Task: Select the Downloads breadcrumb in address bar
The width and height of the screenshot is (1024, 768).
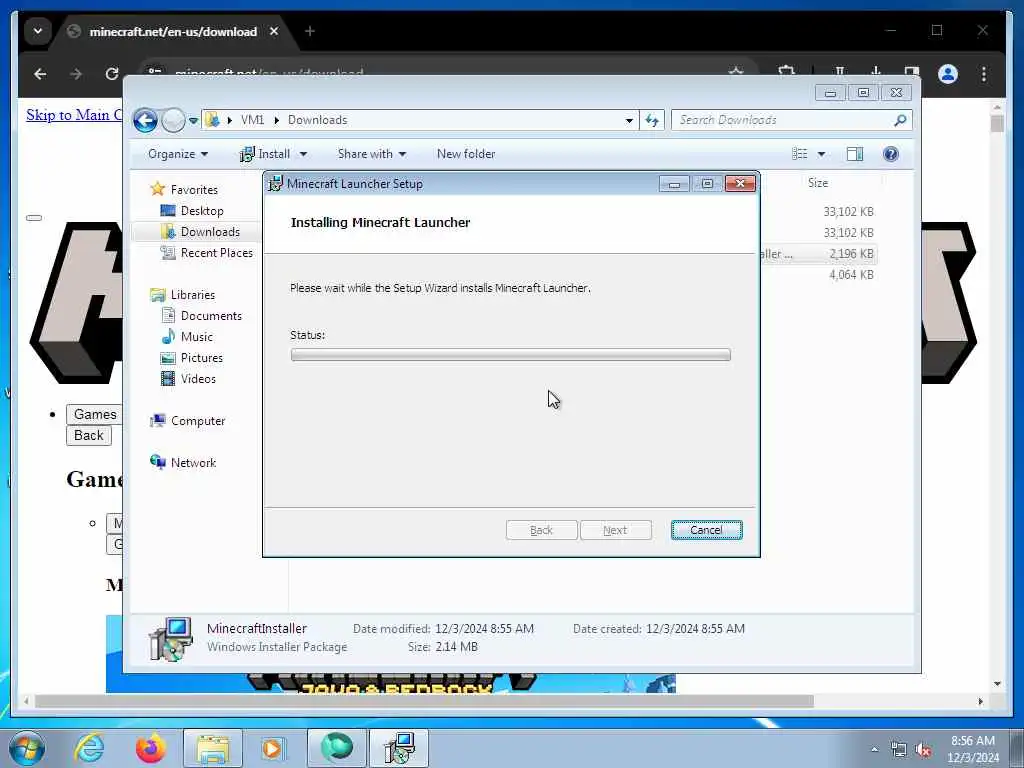Action: point(317,120)
